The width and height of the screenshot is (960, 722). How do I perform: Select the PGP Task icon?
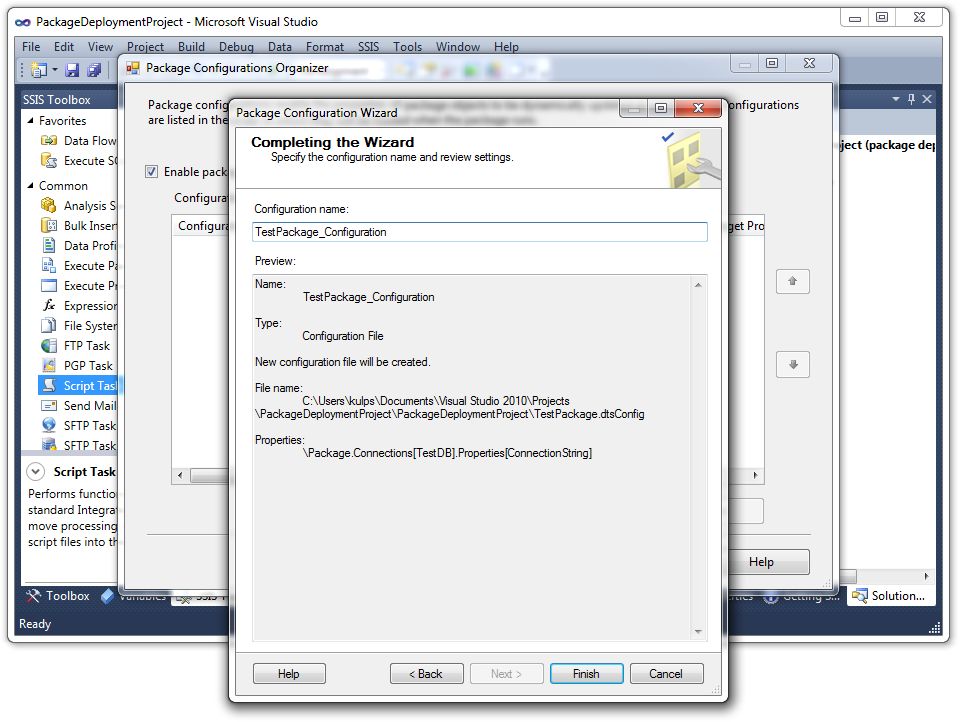click(48, 366)
